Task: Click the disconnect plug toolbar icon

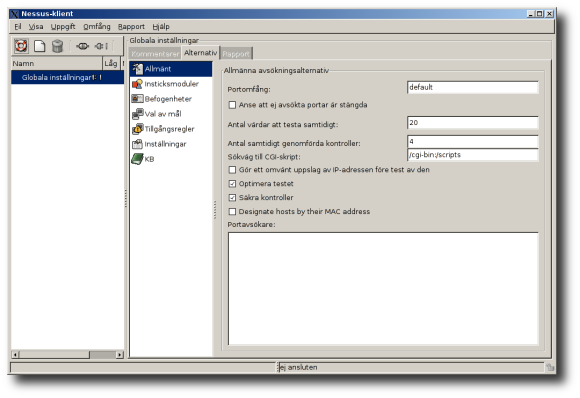Action: (101, 46)
